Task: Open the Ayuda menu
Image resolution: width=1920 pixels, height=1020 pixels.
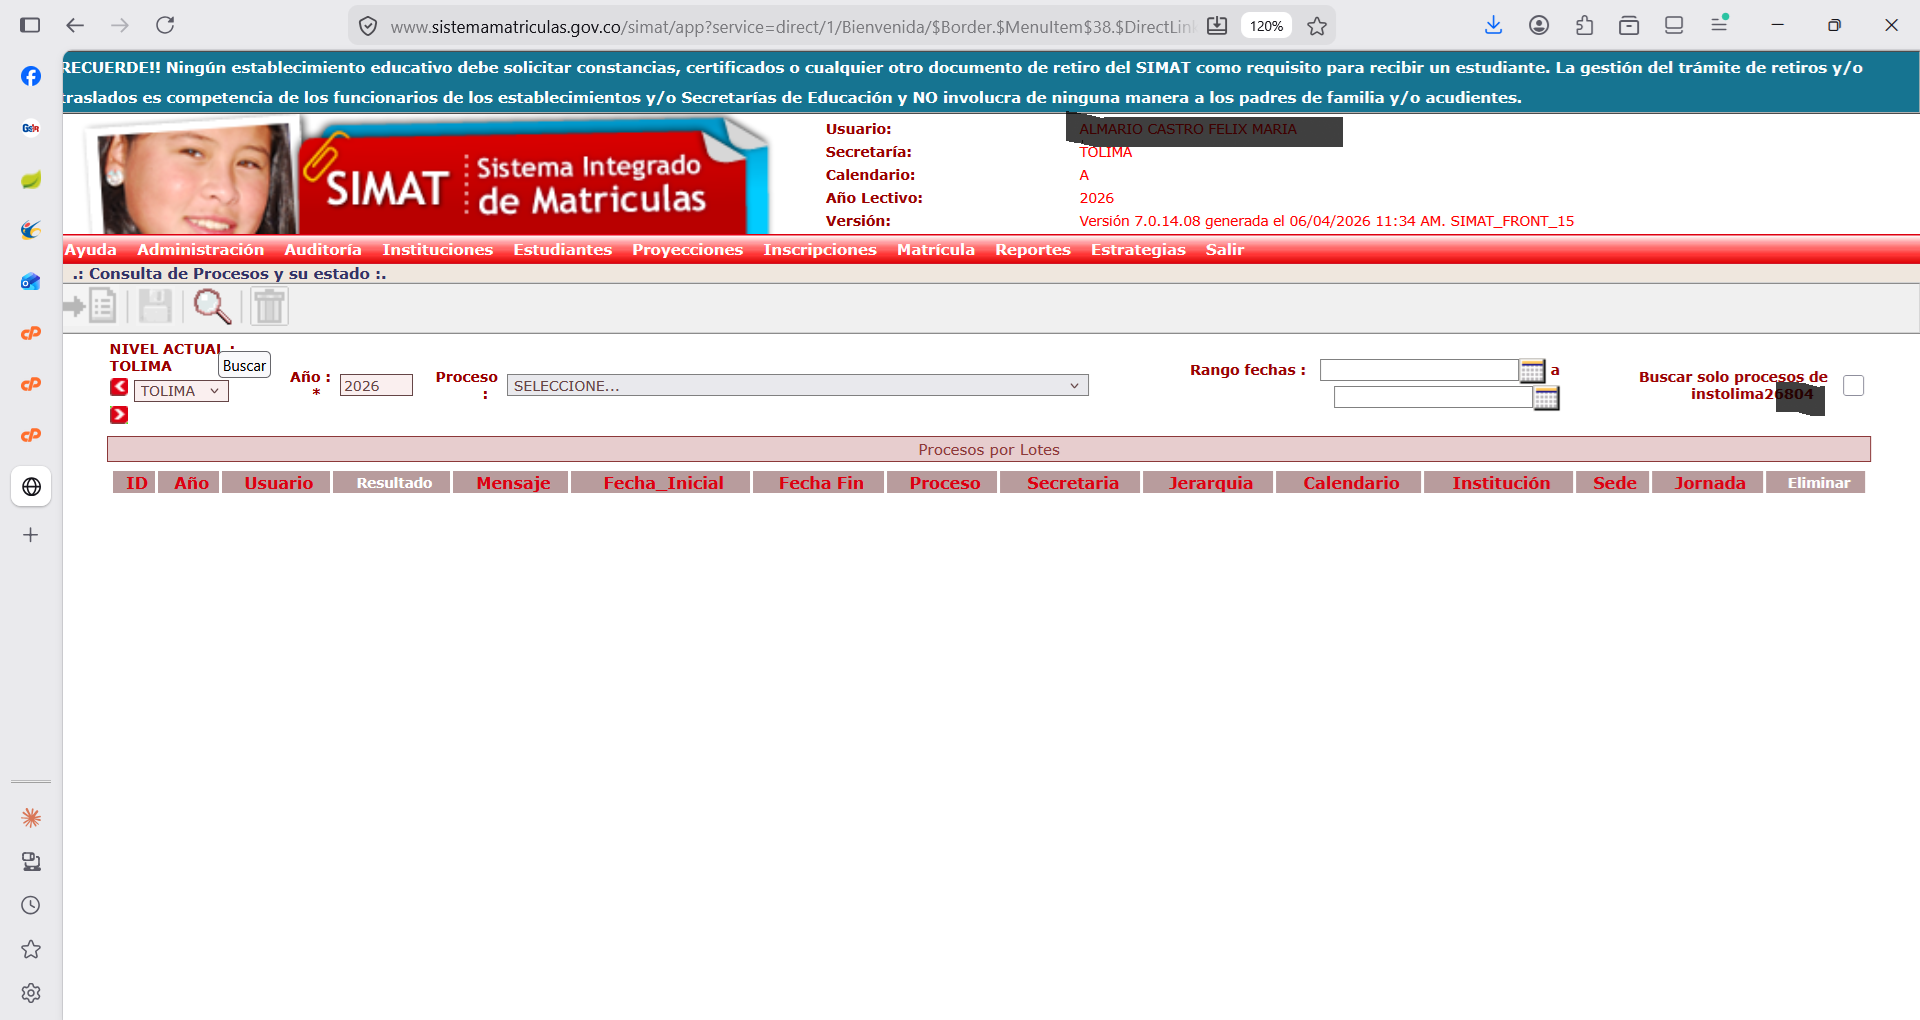Action: coord(91,250)
